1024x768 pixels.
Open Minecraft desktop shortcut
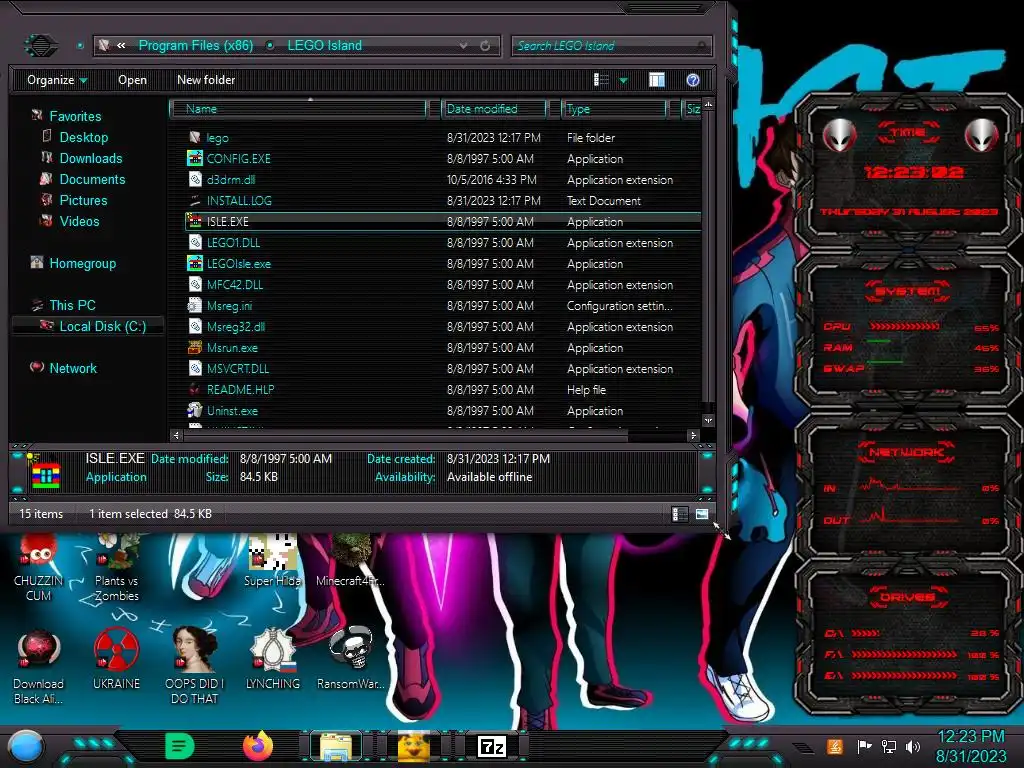click(351, 562)
